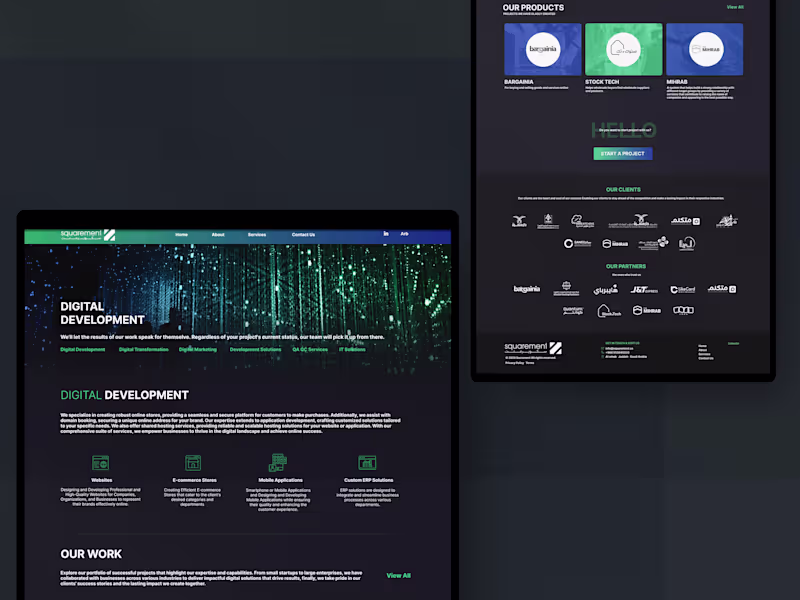800x600 pixels.
Task: Click the Websites service icon
Action: point(101,463)
